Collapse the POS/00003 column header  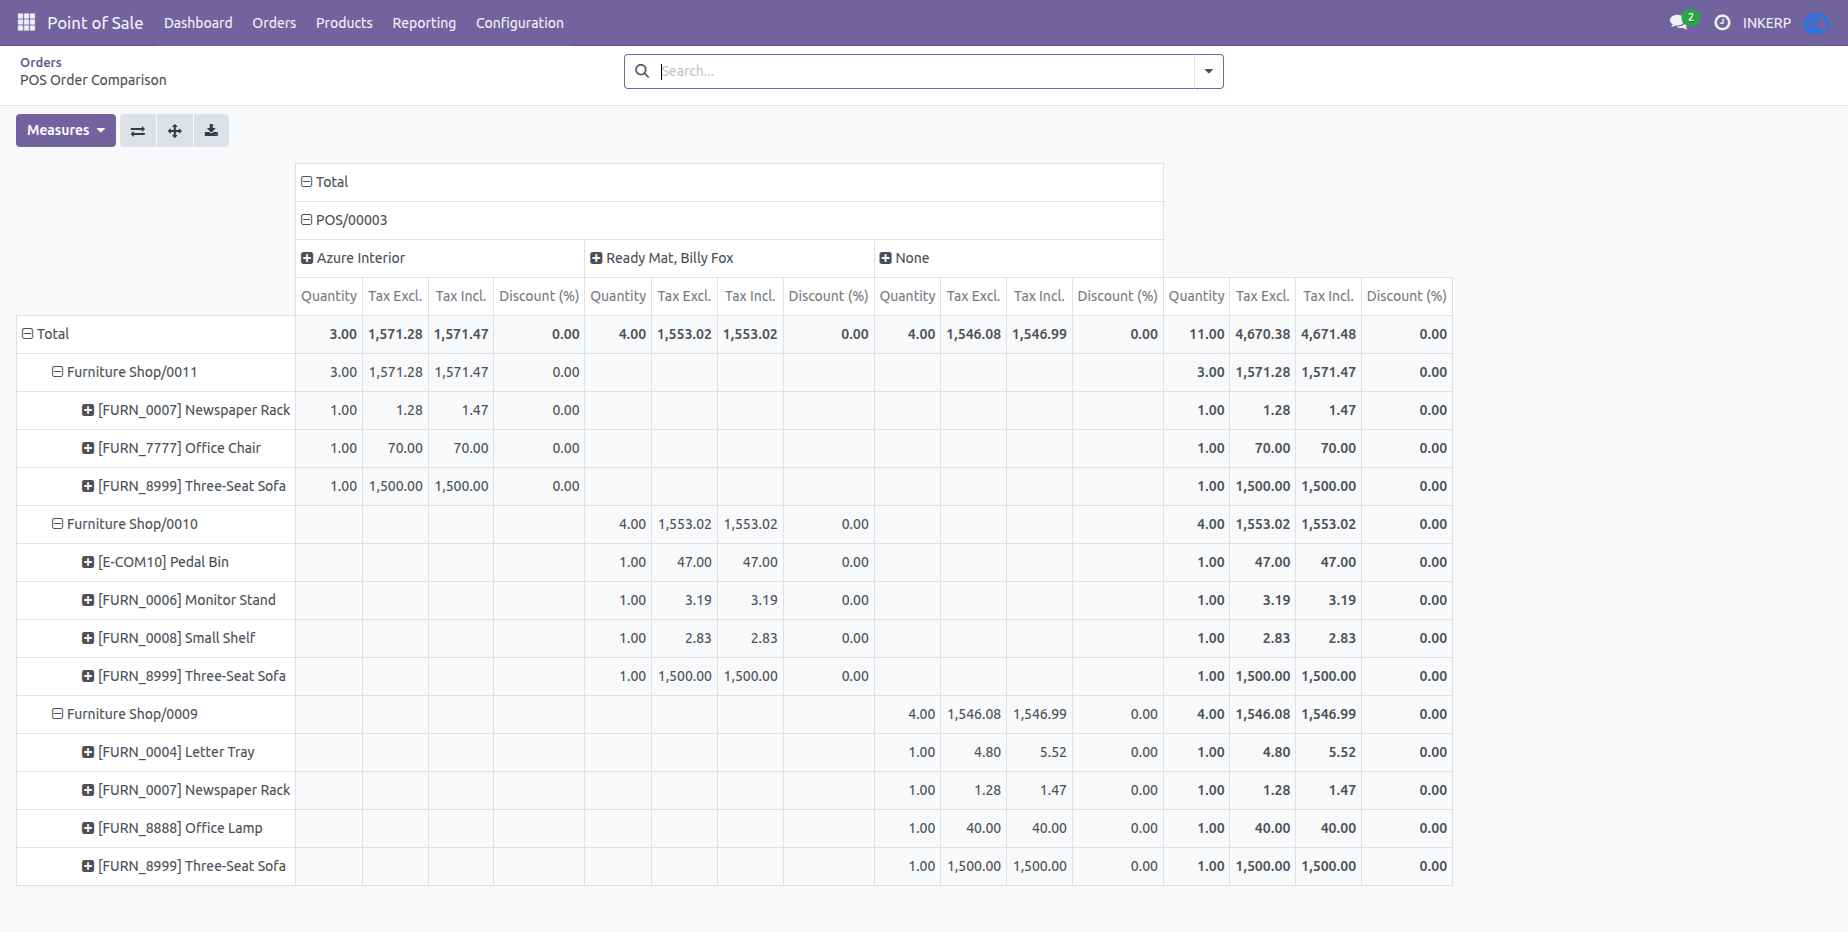729,220
